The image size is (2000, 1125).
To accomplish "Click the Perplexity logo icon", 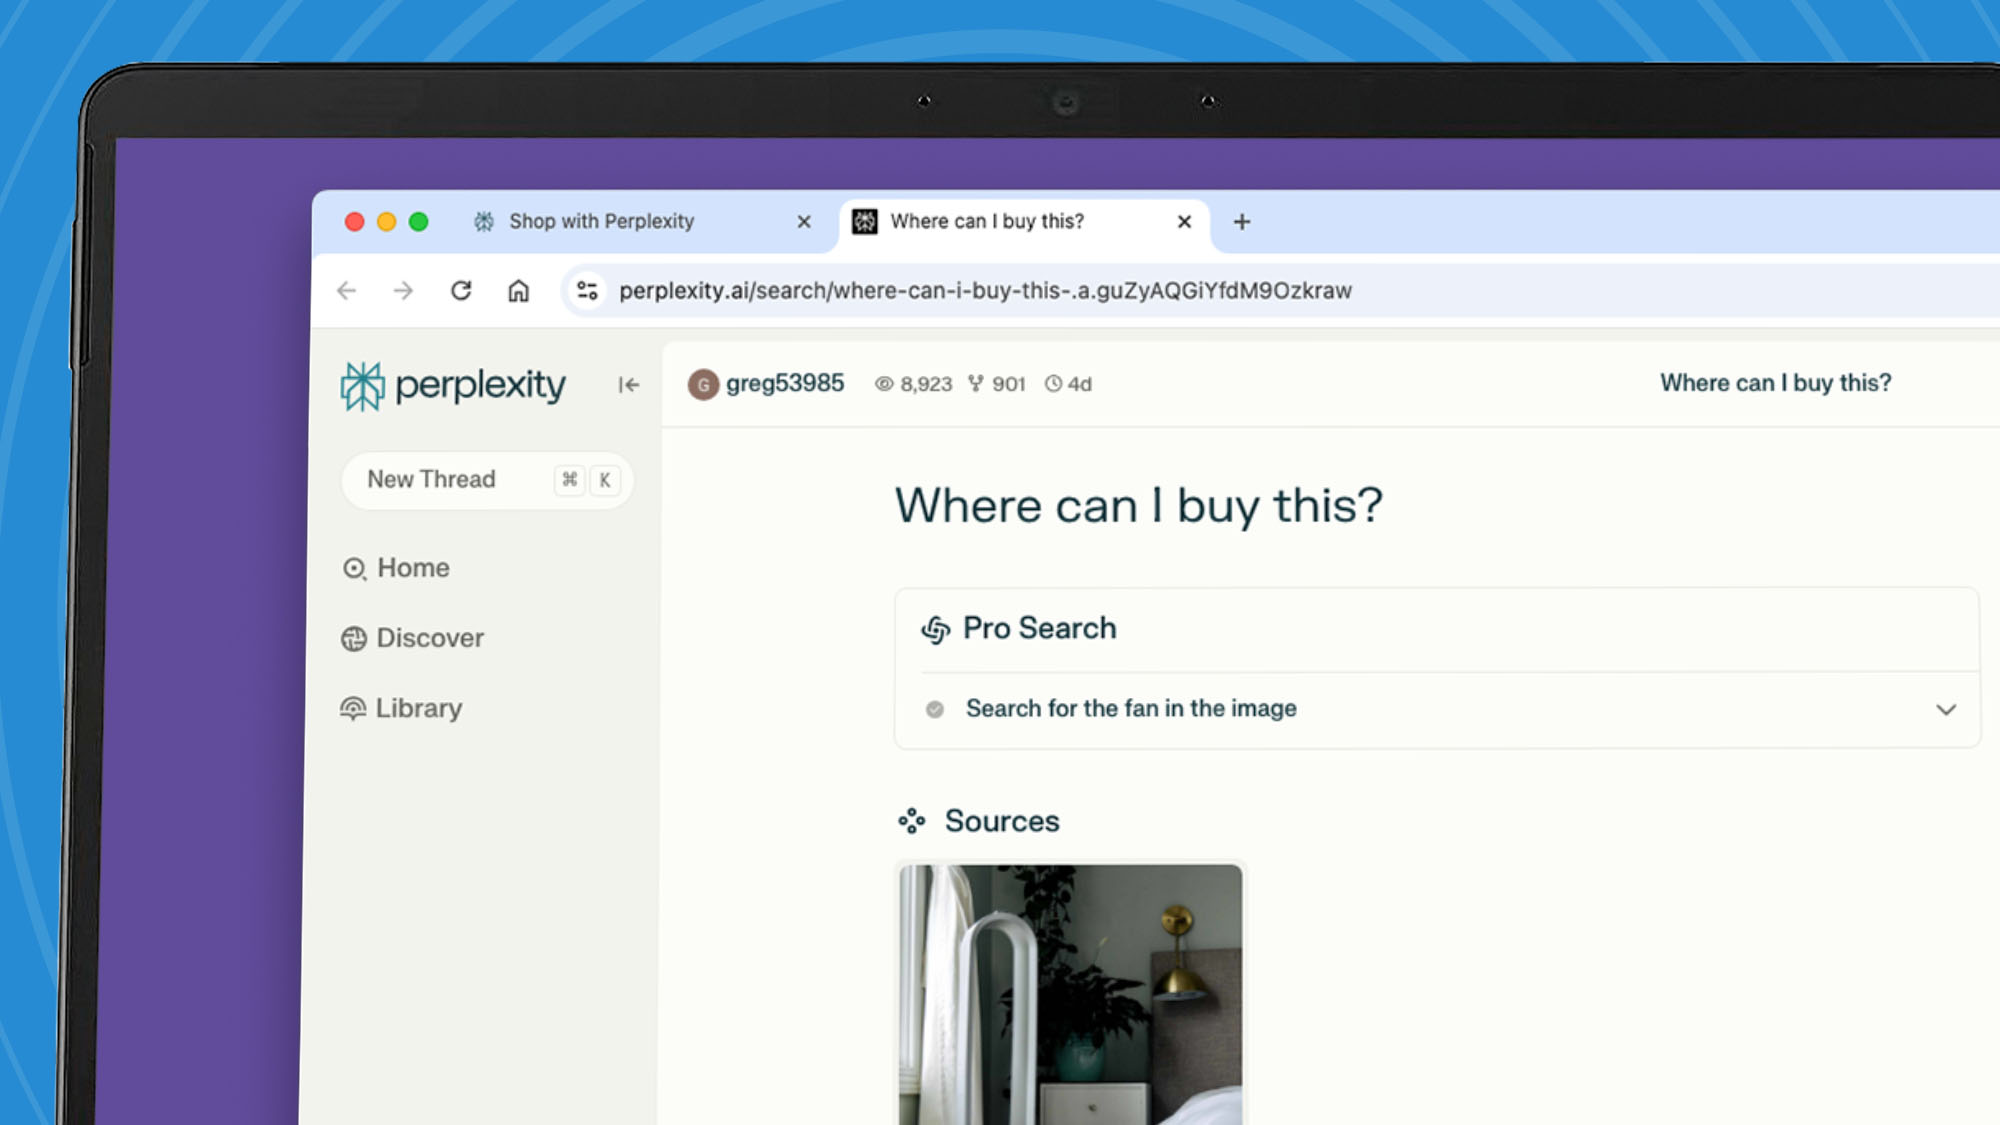I will 363,386.
